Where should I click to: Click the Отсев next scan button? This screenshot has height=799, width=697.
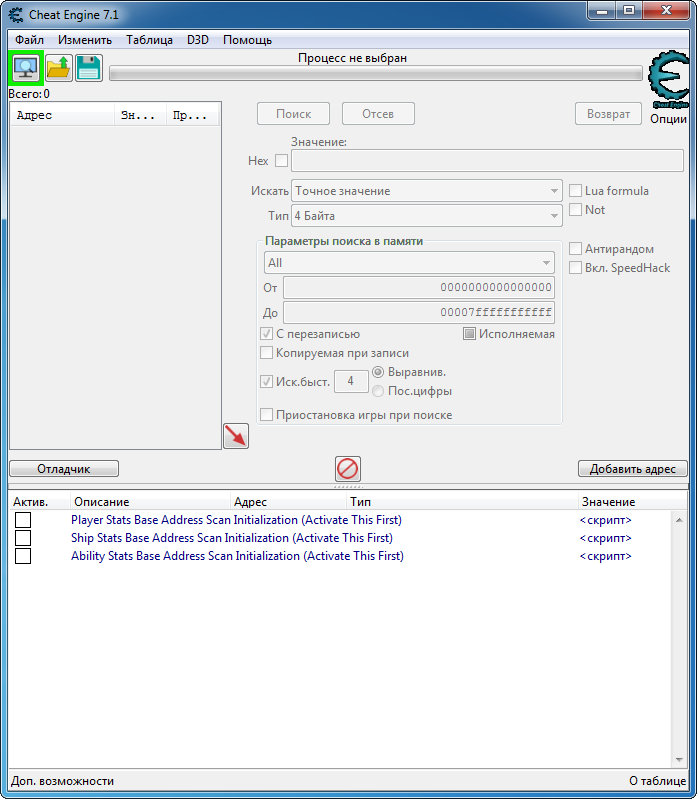click(378, 114)
